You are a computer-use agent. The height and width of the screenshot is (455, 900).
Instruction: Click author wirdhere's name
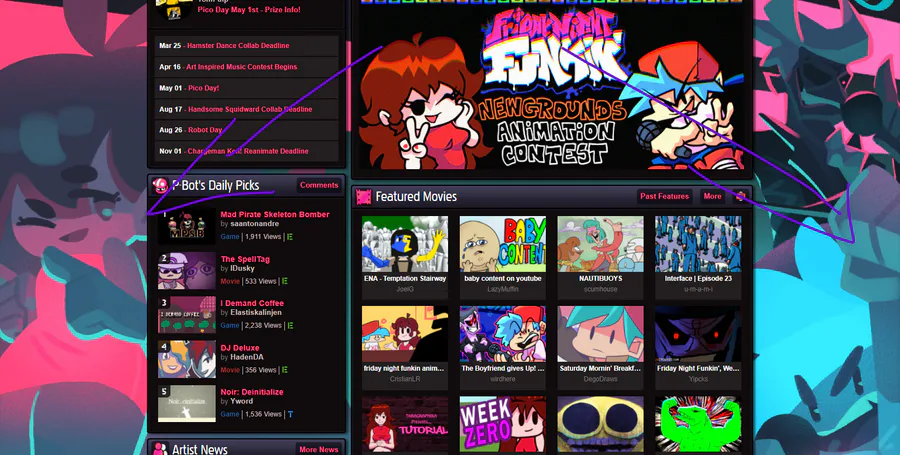[x=503, y=379]
